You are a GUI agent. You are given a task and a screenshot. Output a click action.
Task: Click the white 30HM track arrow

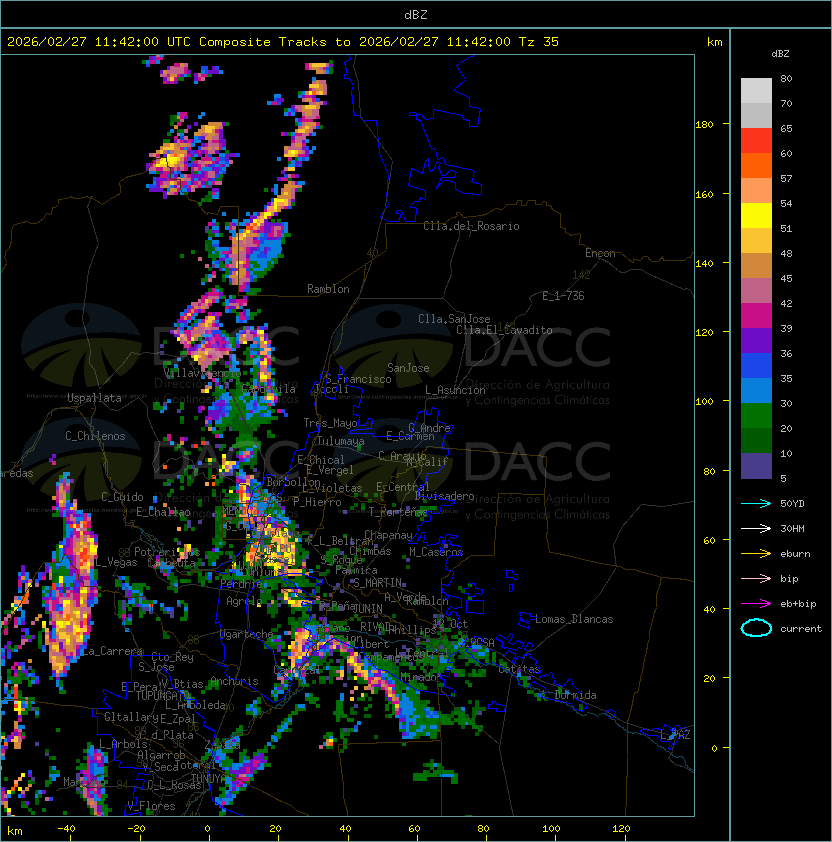[756, 528]
